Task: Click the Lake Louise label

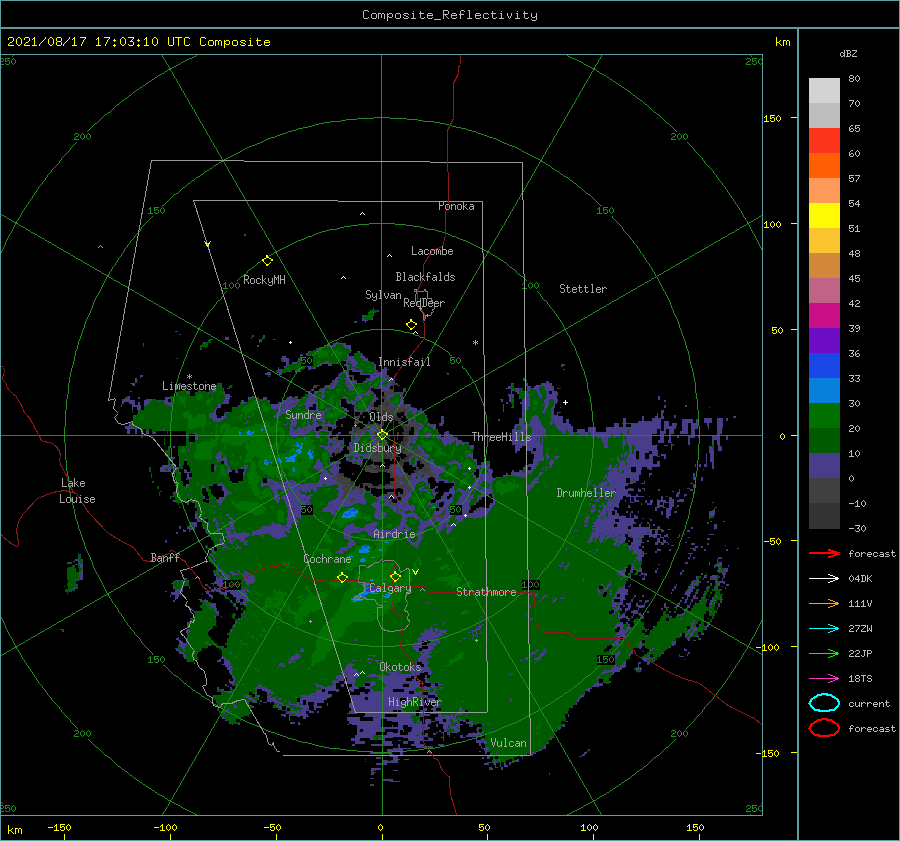Action: tap(77, 491)
